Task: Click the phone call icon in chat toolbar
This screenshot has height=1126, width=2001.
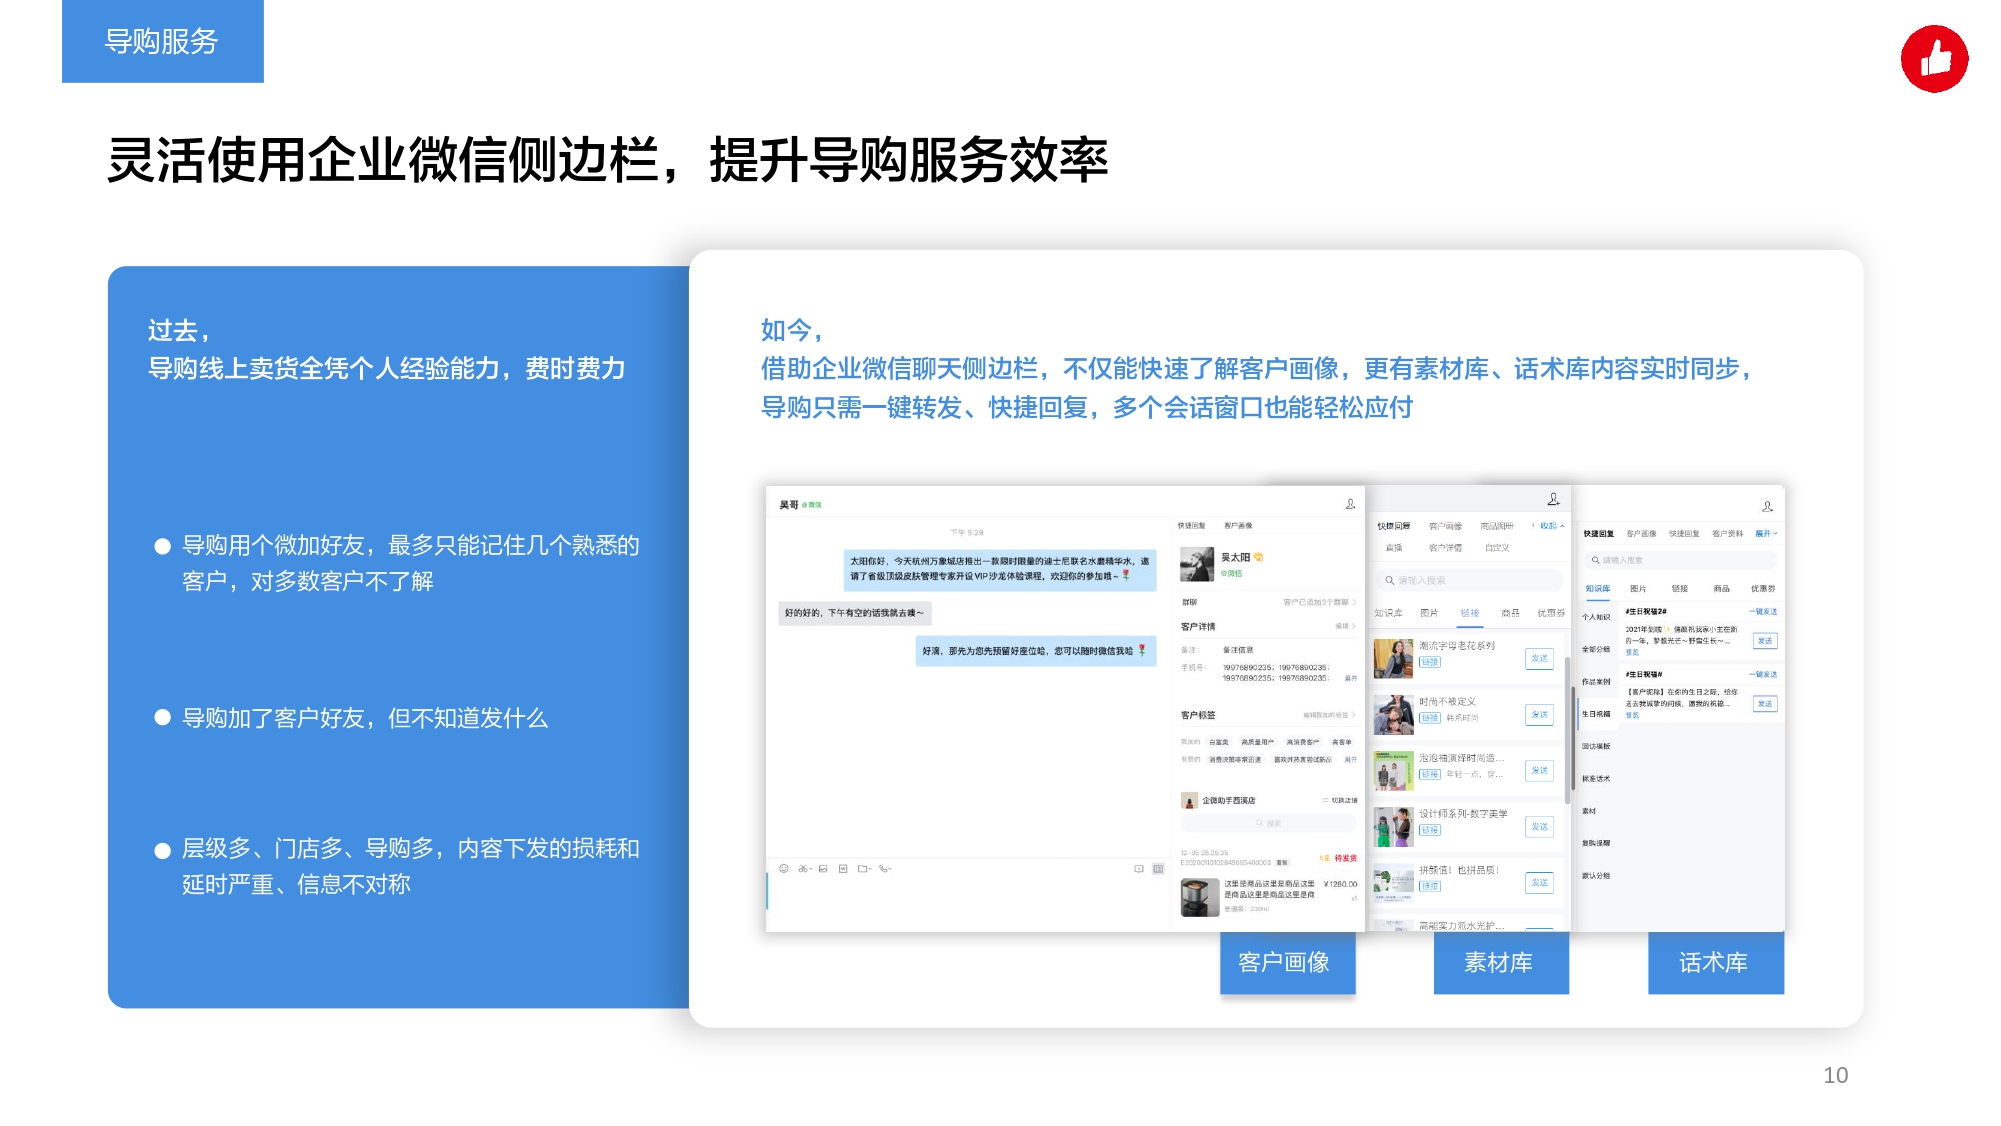Action: tap(883, 868)
